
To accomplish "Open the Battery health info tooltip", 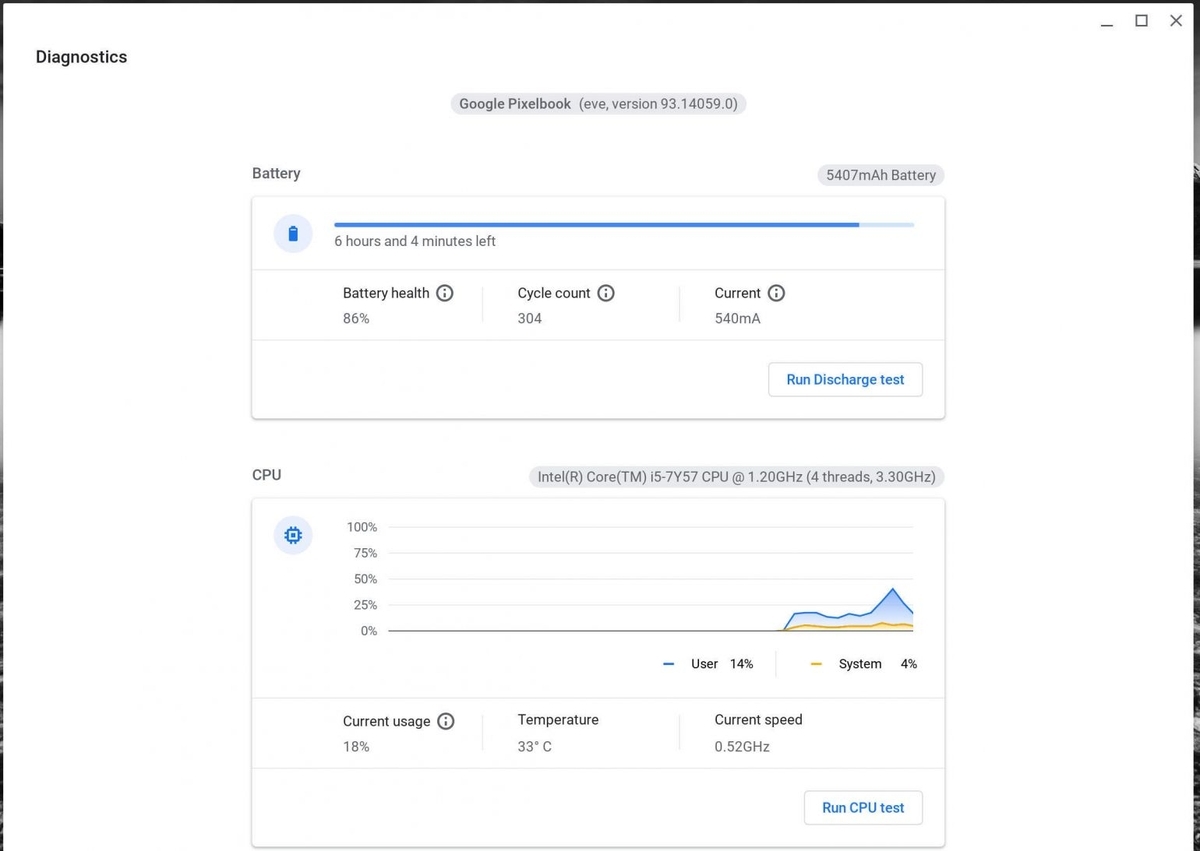I will pos(446,293).
